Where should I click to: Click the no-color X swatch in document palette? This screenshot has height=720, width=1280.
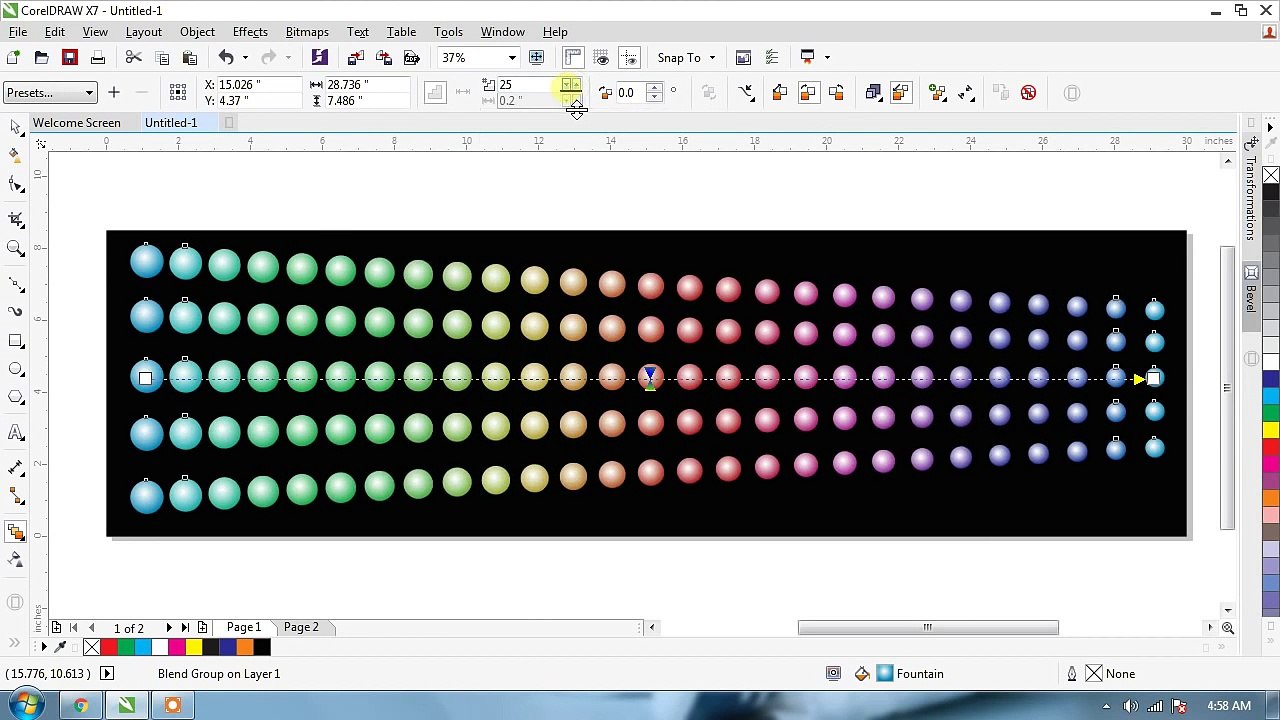point(92,648)
